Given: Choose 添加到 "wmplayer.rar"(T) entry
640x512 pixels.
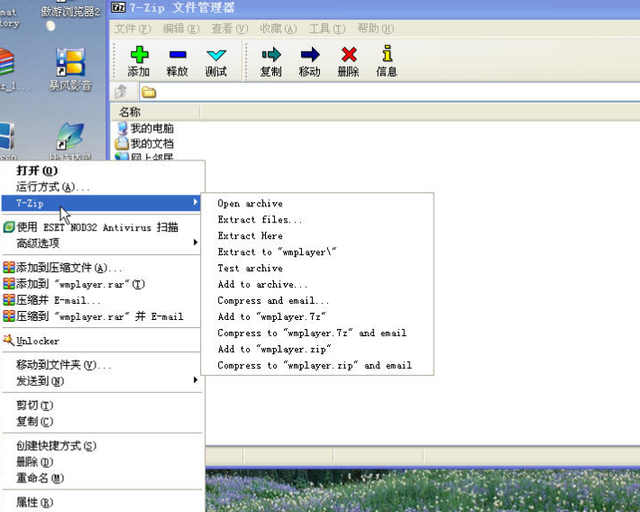Looking at the screenshot, I should (x=102, y=284).
